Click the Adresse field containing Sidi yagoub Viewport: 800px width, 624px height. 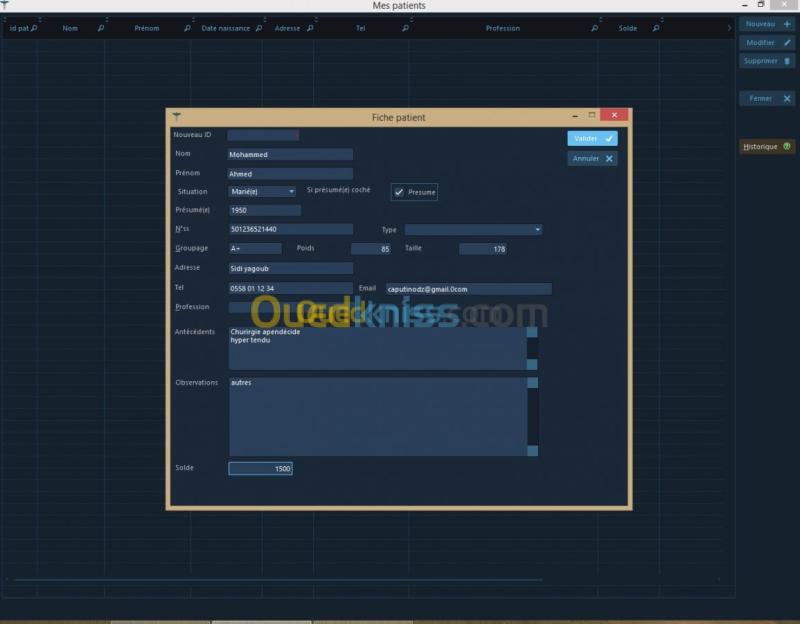coord(290,268)
